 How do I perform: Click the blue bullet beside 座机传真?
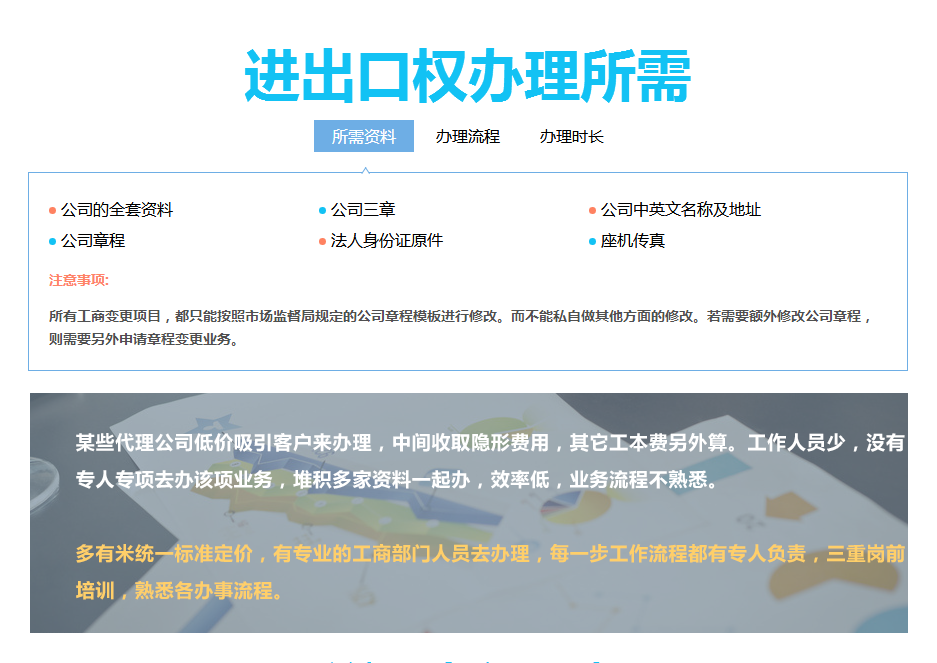coord(592,242)
